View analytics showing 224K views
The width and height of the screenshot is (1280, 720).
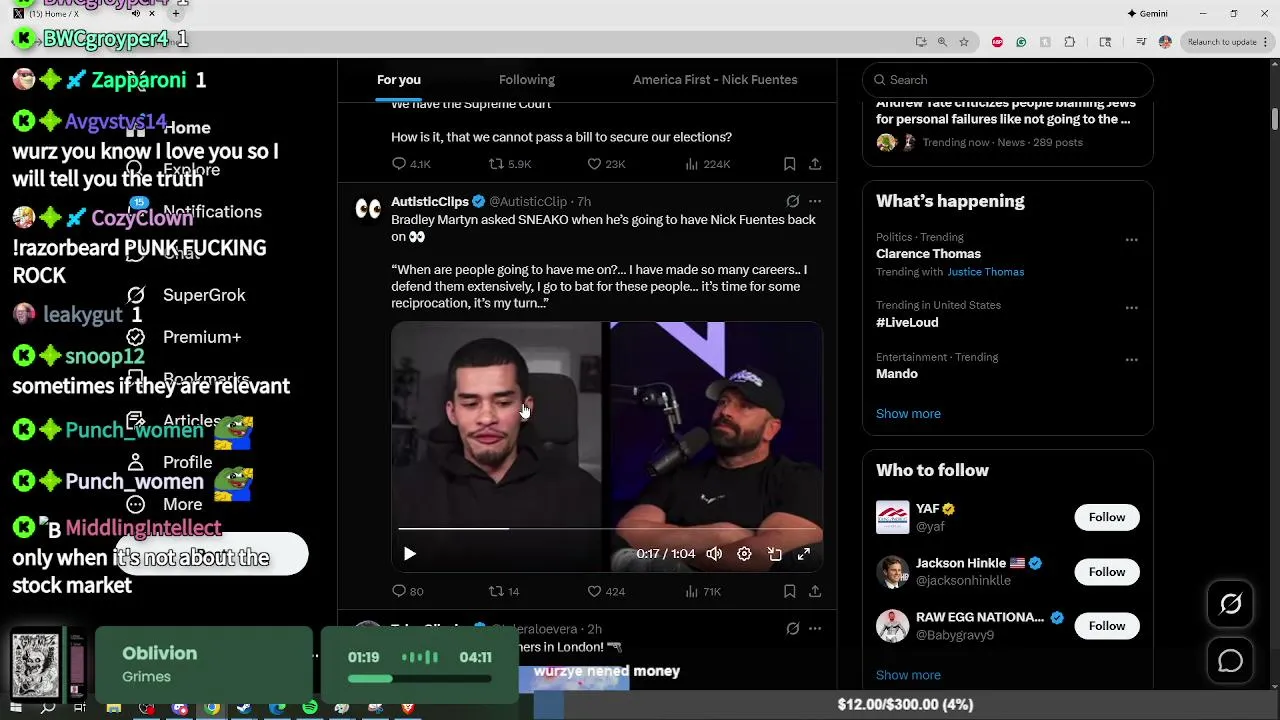click(x=707, y=164)
